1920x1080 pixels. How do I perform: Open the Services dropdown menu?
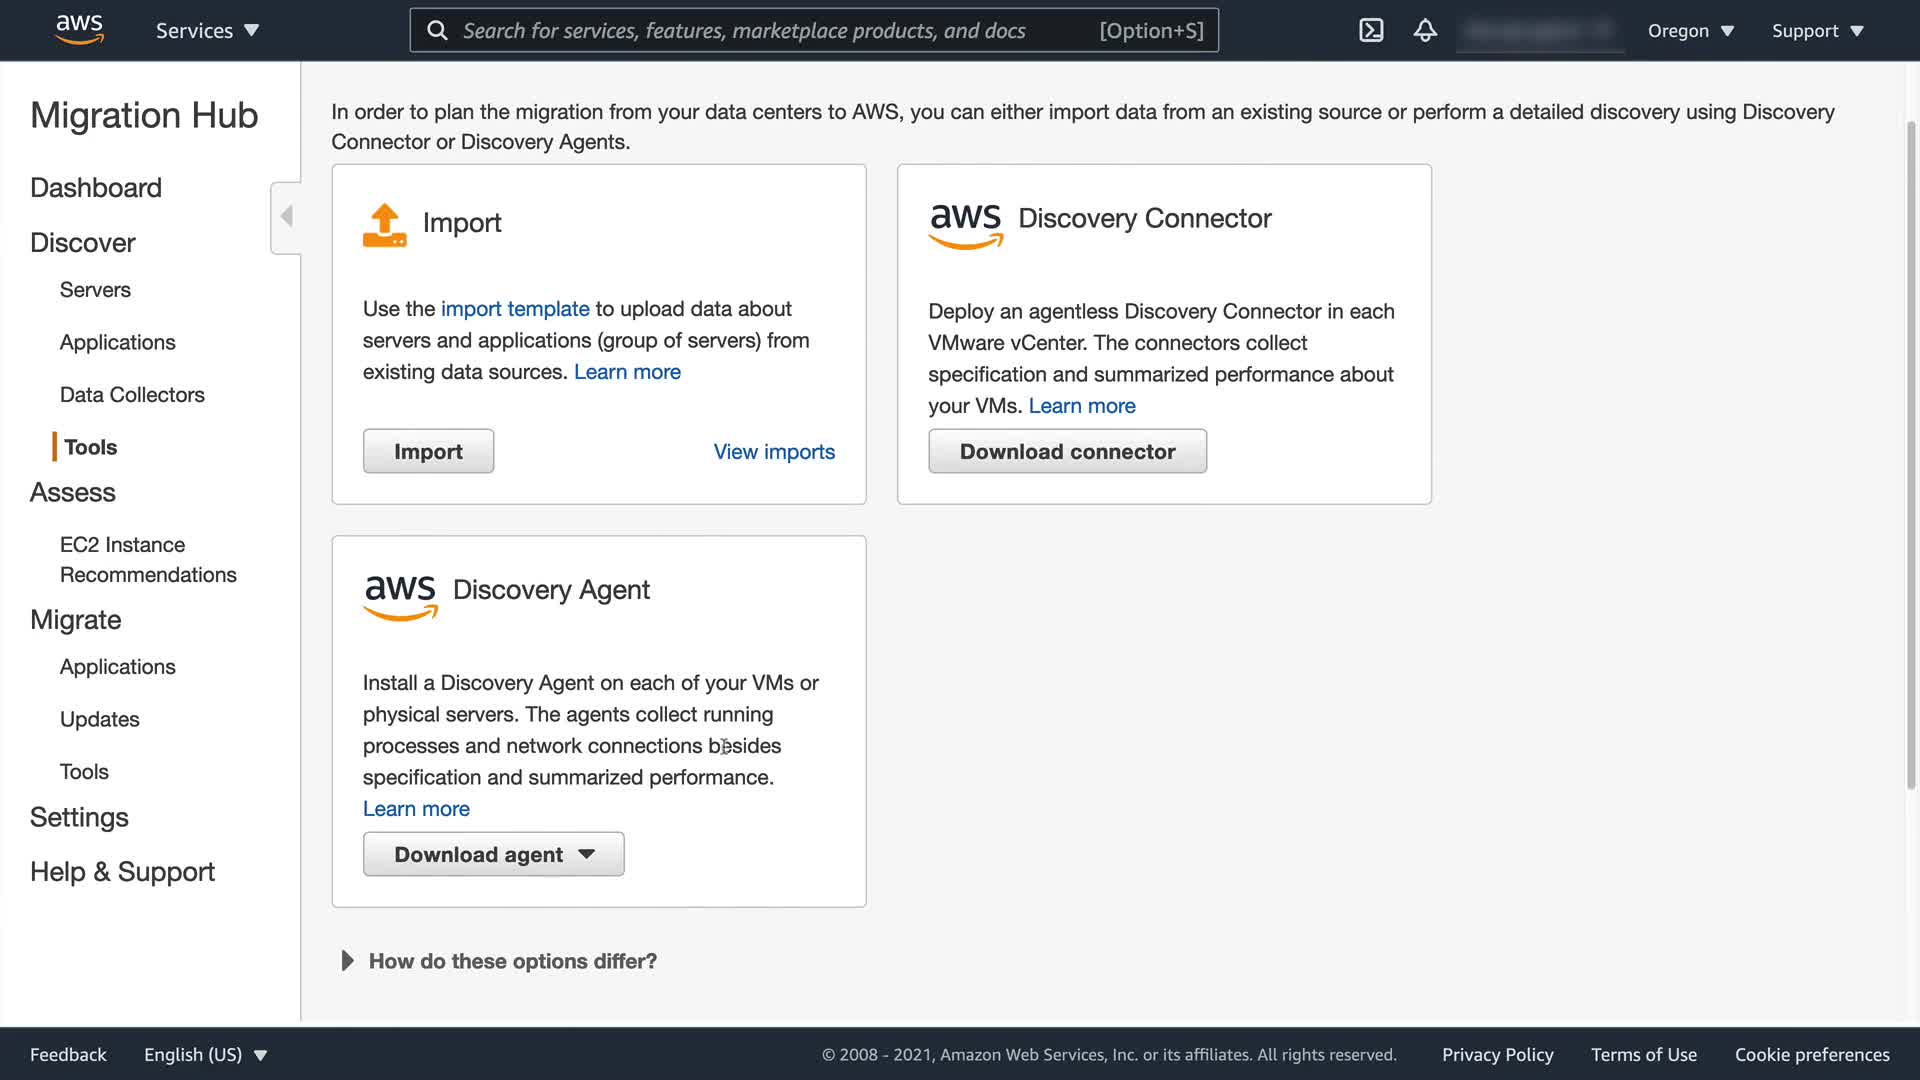tap(207, 30)
